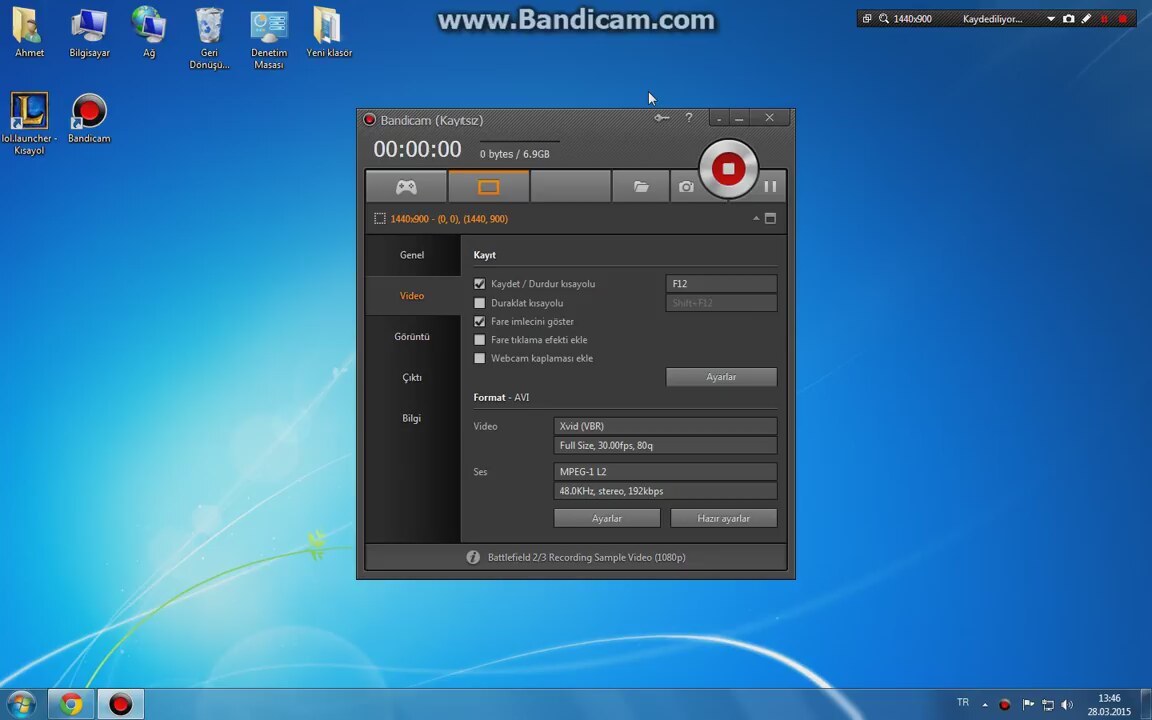Toggle Fare imlecini göster checkbox
The height and width of the screenshot is (720, 1152).
click(480, 321)
